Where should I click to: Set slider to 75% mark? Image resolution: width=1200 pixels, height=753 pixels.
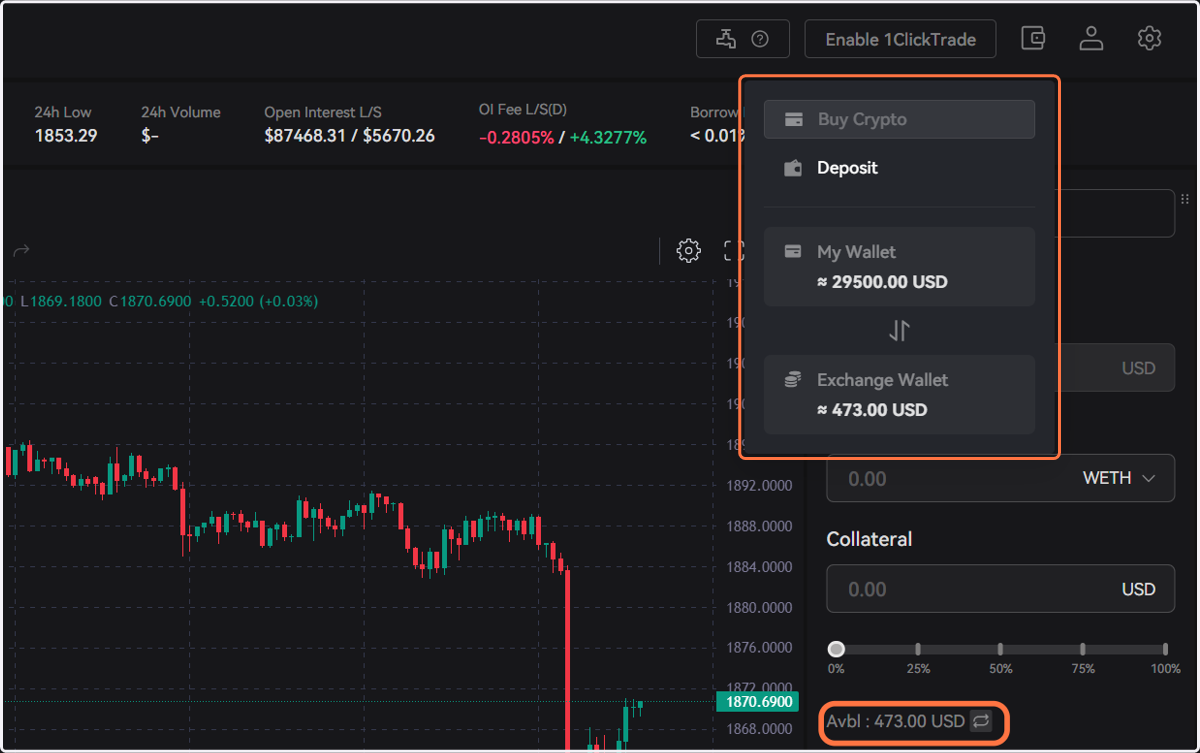click(1083, 649)
